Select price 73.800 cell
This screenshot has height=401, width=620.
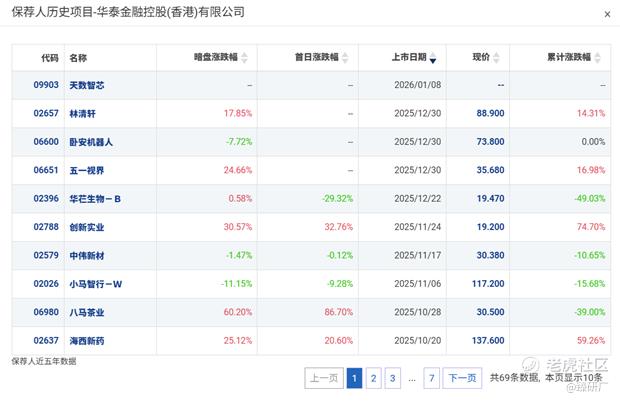coord(490,142)
